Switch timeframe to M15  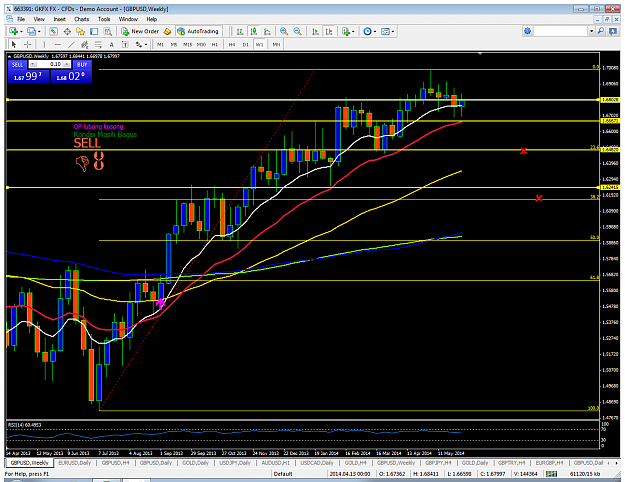tap(187, 45)
